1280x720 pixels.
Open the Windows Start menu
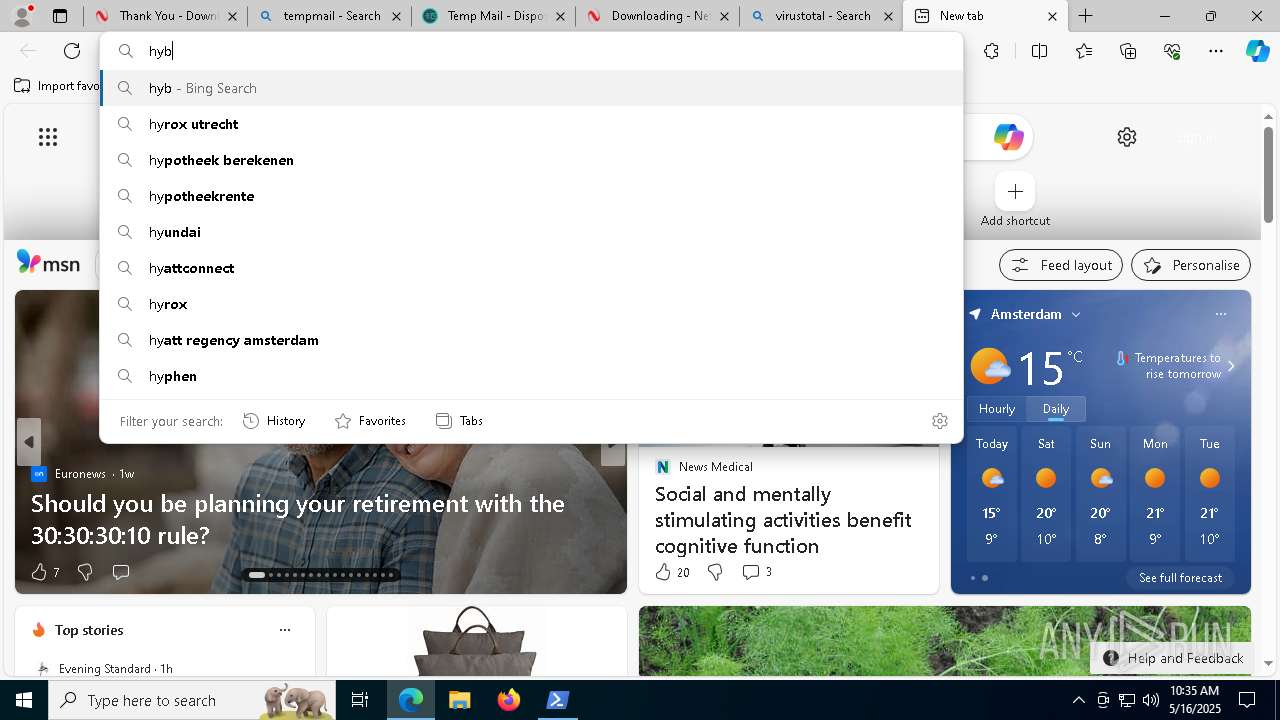click(x=24, y=700)
